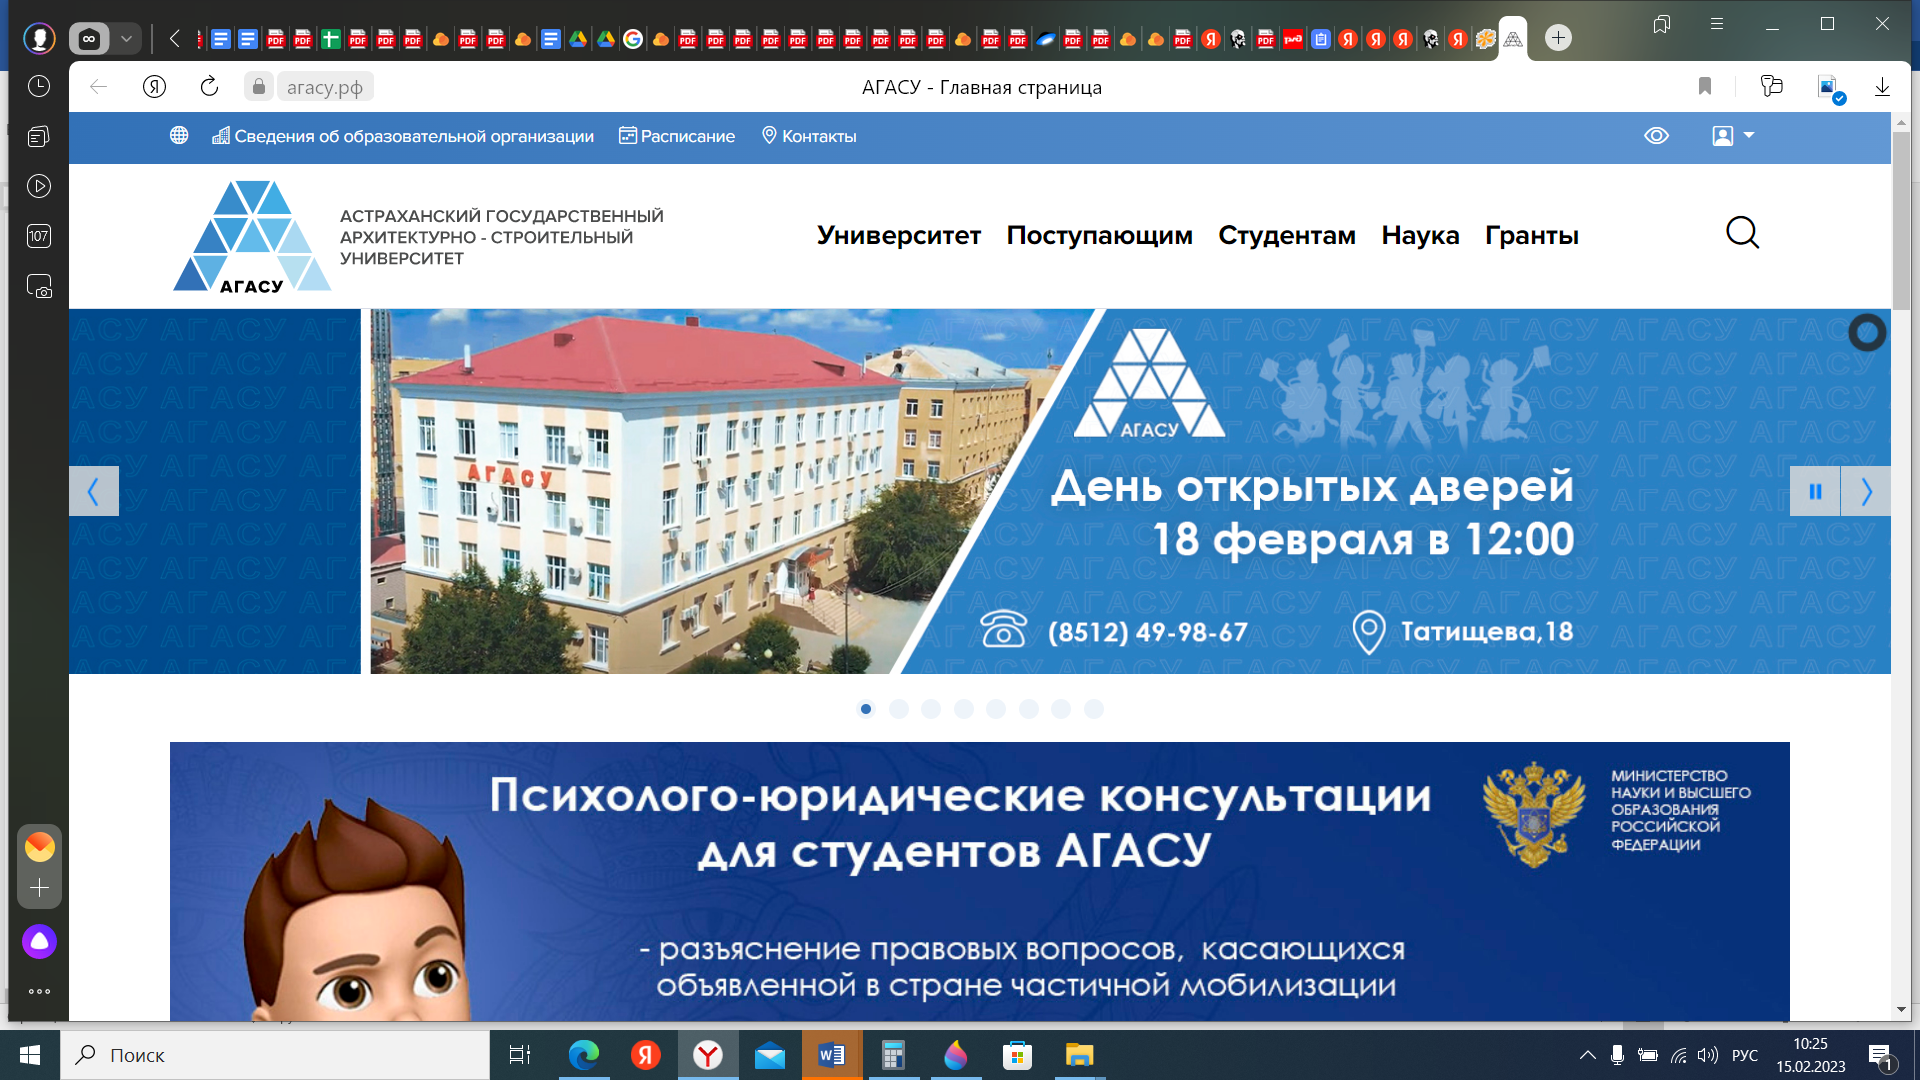This screenshot has height=1080, width=1920.
Task: Click the Windows Поиск search box
Action: 275,1055
